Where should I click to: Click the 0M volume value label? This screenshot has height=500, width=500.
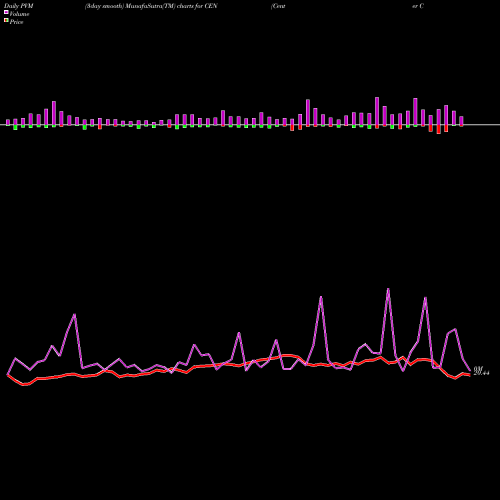[x=478, y=369]
